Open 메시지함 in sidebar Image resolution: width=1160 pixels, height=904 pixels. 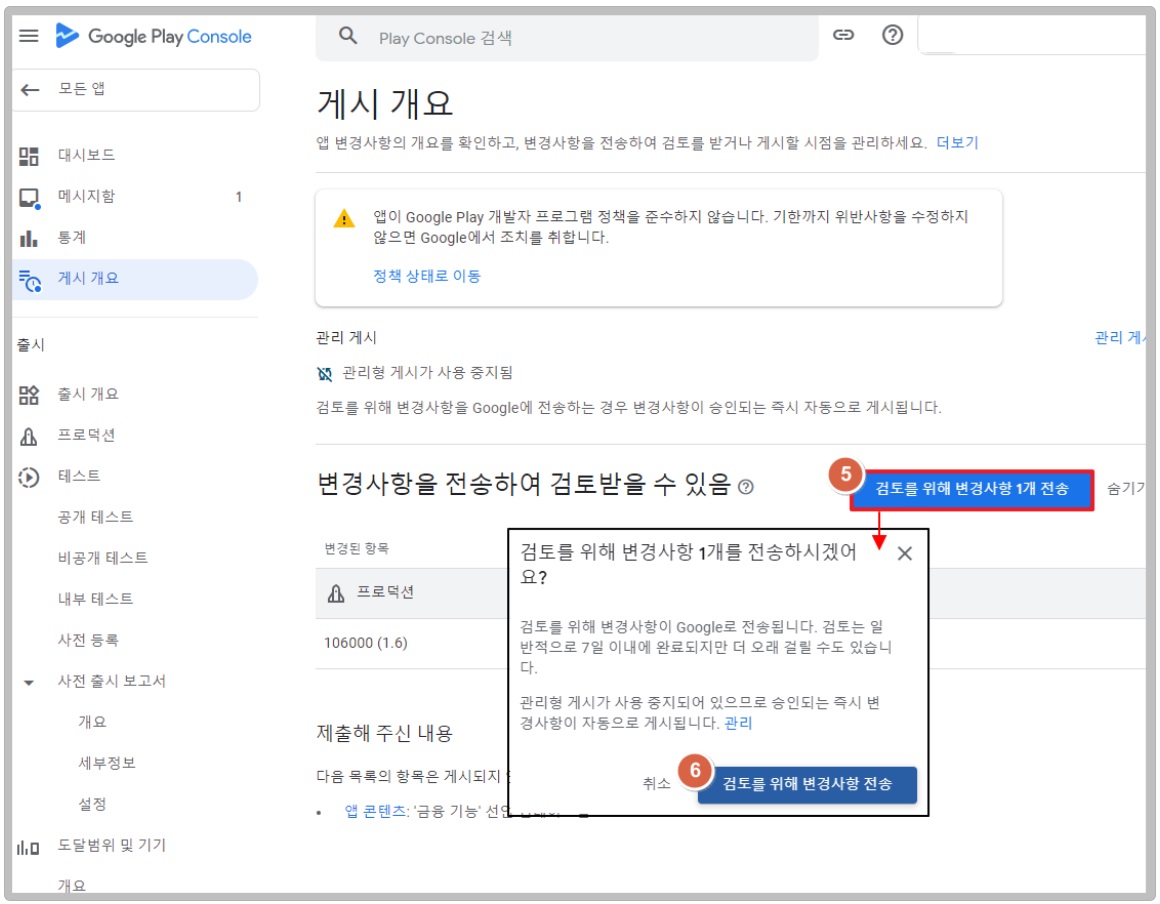pos(87,196)
